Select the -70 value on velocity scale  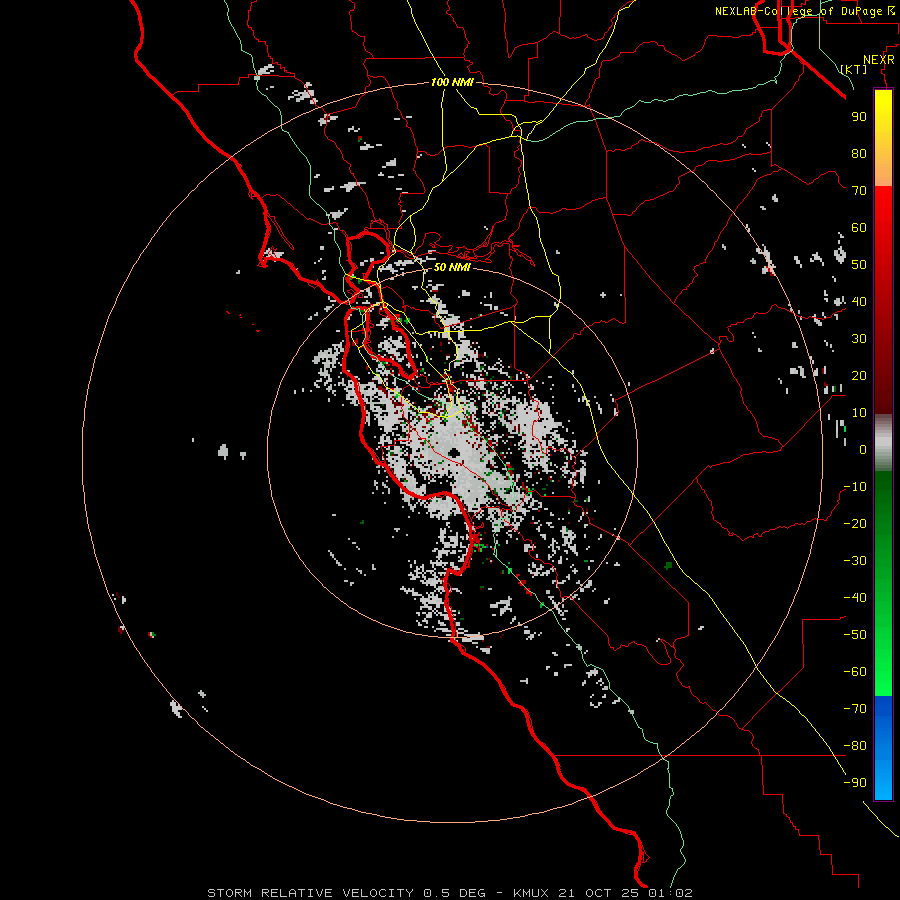coord(855,709)
